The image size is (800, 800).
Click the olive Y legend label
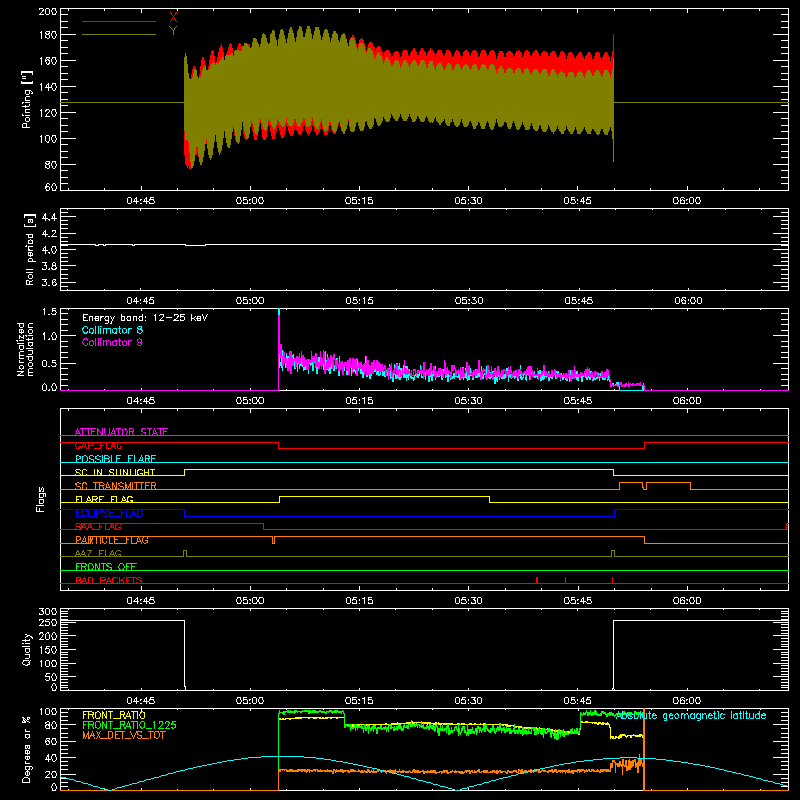[x=173, y=31]
